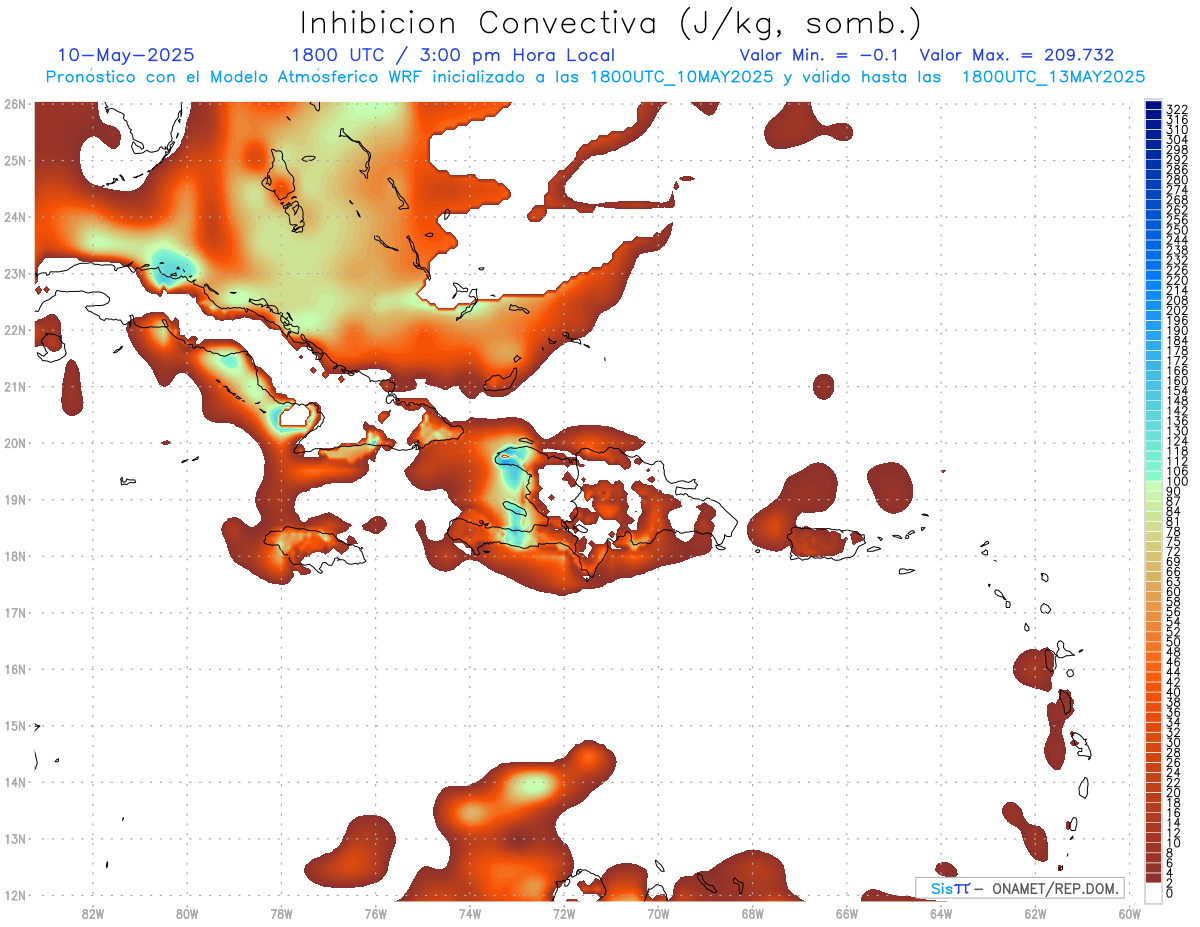The width and height of the screenshot is (1200, 927).
Task: Click the white swatch at the color scale bottom
Action: [1153, 893]
